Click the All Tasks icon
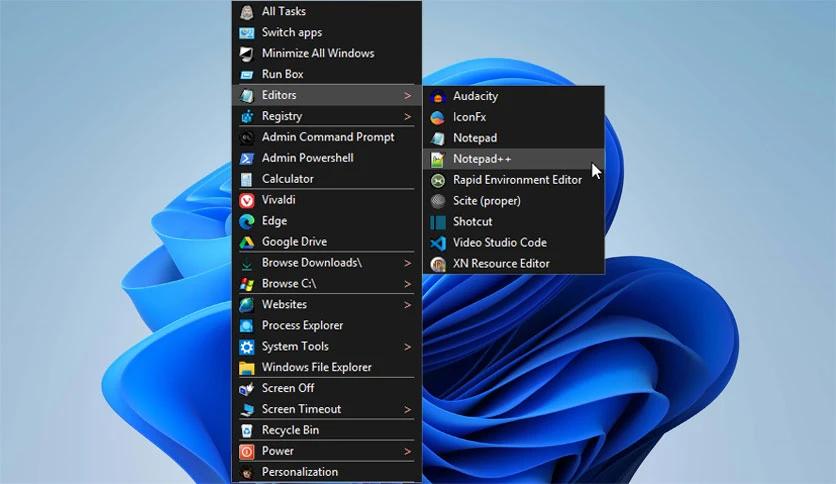Viewport: 836px width, 484px height. (246, 12)
